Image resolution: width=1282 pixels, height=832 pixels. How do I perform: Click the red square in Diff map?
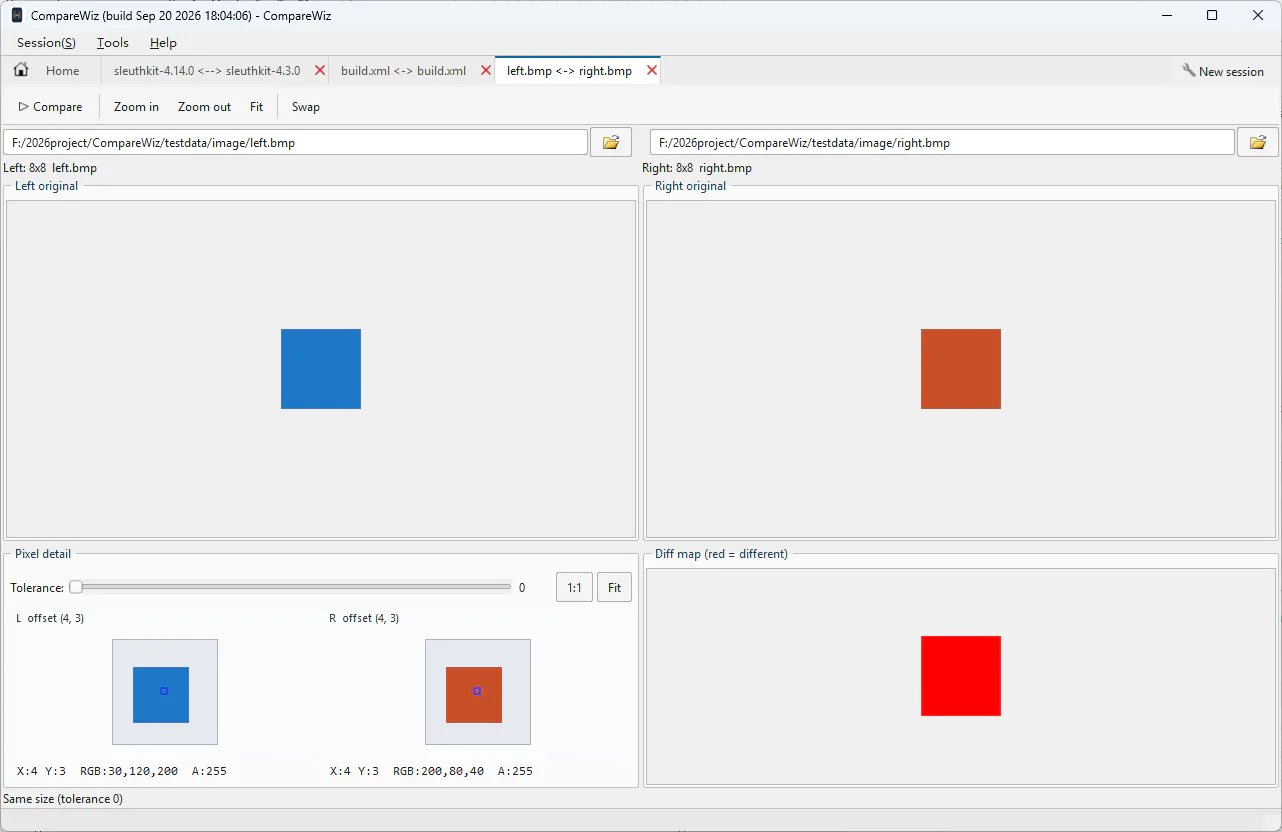pyautogui.click(x=961, y=676)
